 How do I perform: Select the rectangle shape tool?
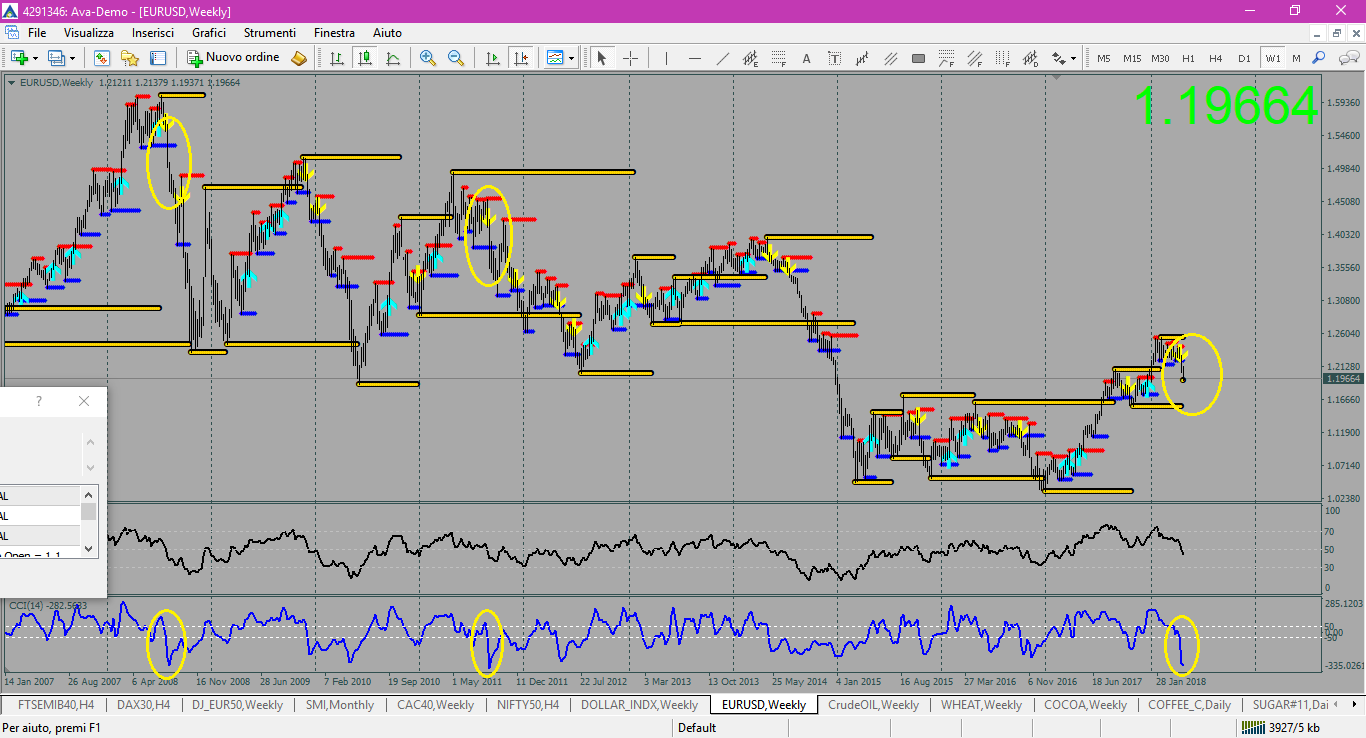coord(918,58)
